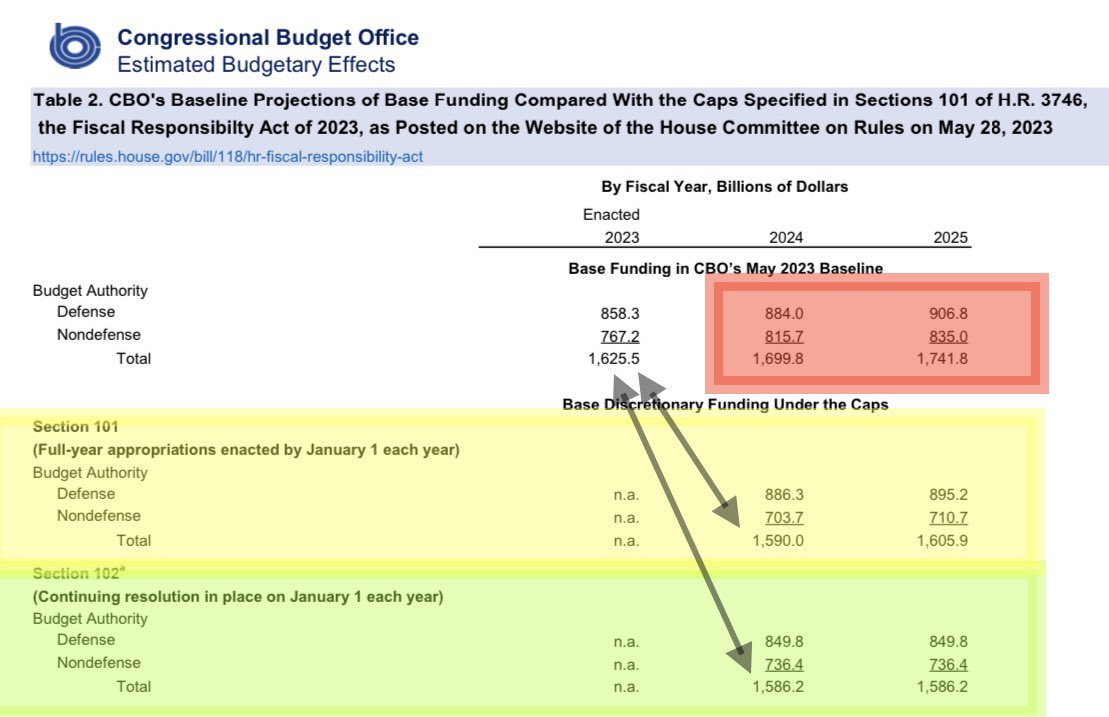Select the 1,586.2 Section 102 total for 2024
The height and width of the screenshot is (717, 1109).
point(777,687)
